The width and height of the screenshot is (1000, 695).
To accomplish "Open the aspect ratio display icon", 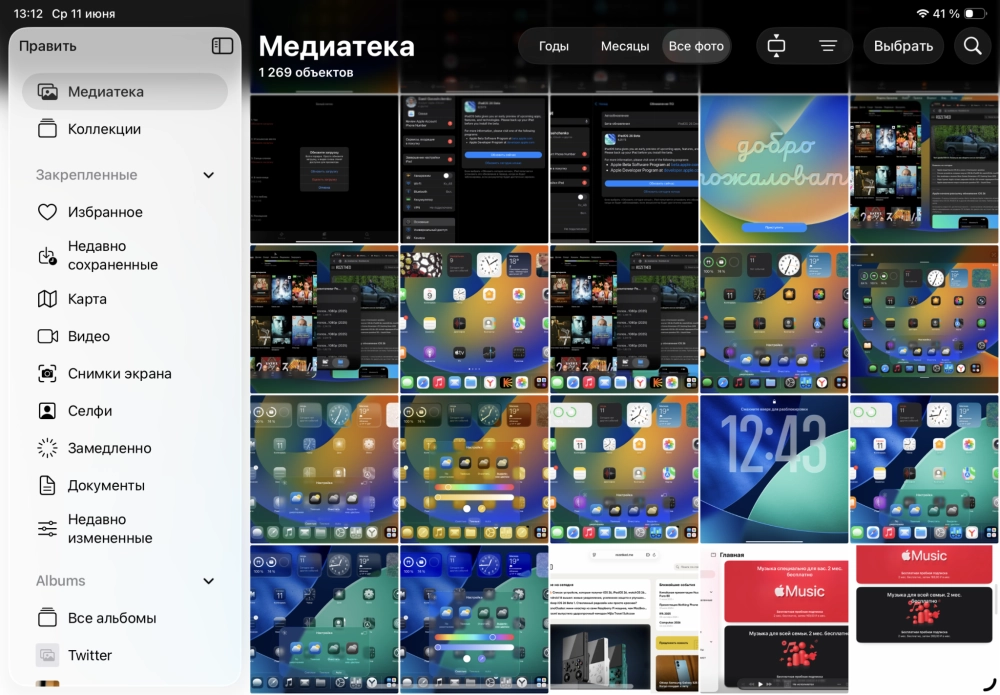I will click(777, 46).
